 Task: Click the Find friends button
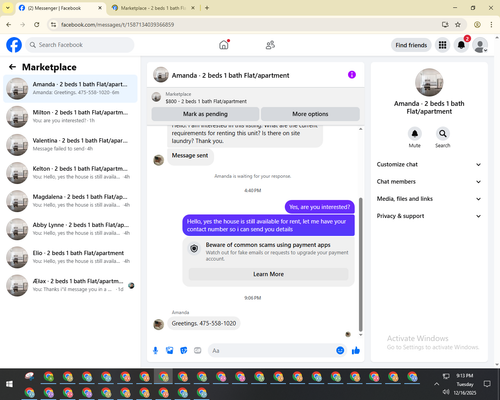tap(411, 45)
